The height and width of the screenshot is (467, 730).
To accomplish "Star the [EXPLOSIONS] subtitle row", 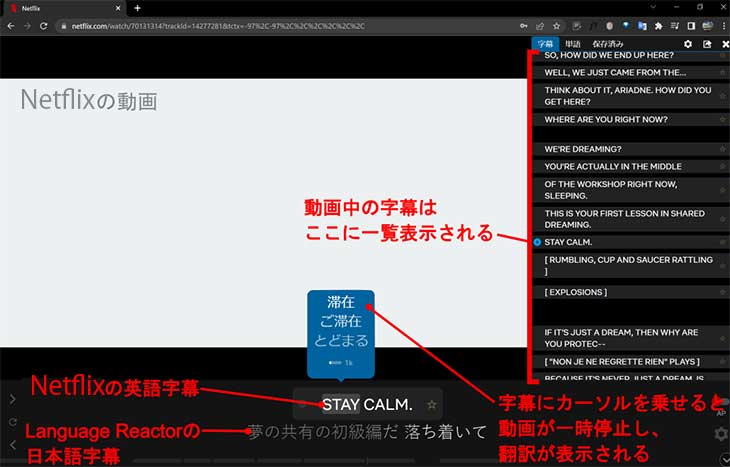I will click(723, 292).
